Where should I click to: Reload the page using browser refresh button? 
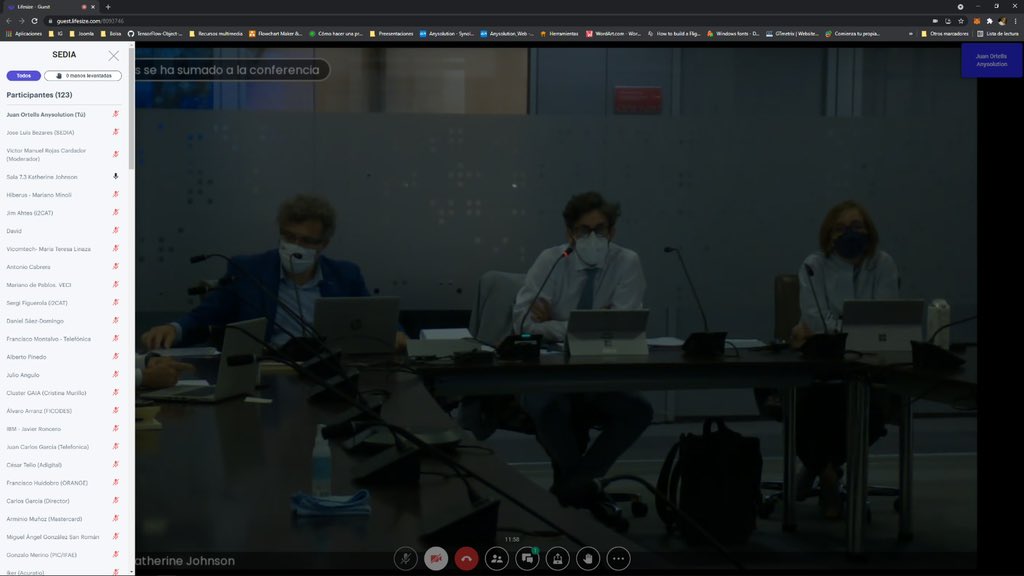(x=34, y=21)
